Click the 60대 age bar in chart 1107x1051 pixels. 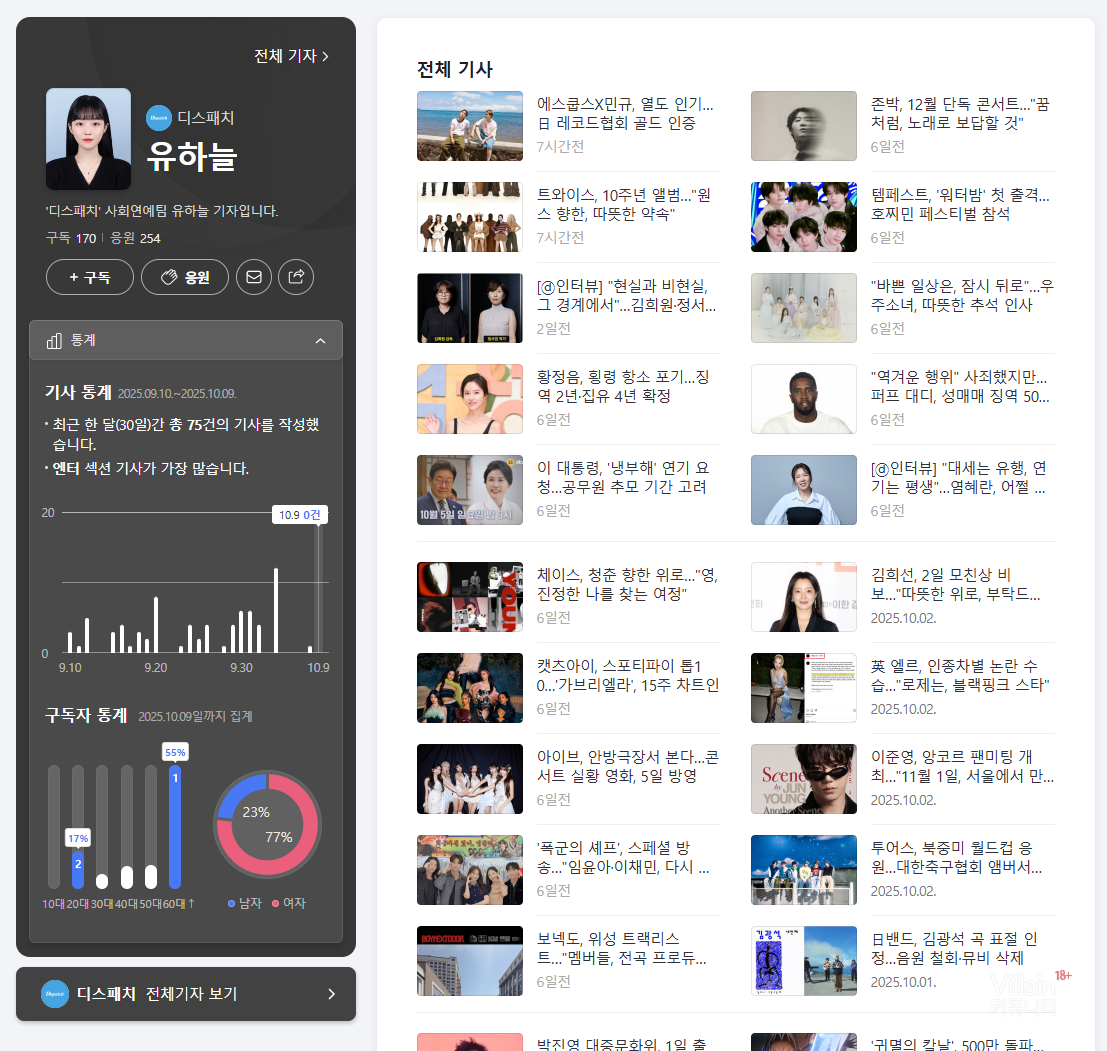point(175,827)
